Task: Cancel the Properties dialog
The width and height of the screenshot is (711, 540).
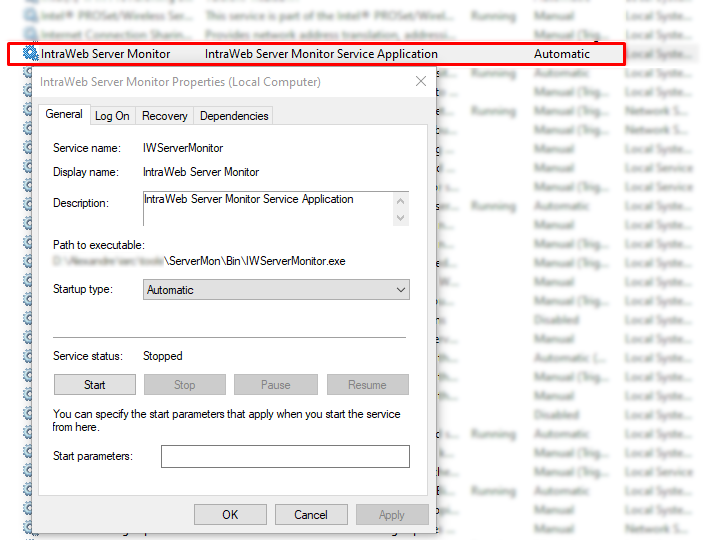Action: click(311, 515)
